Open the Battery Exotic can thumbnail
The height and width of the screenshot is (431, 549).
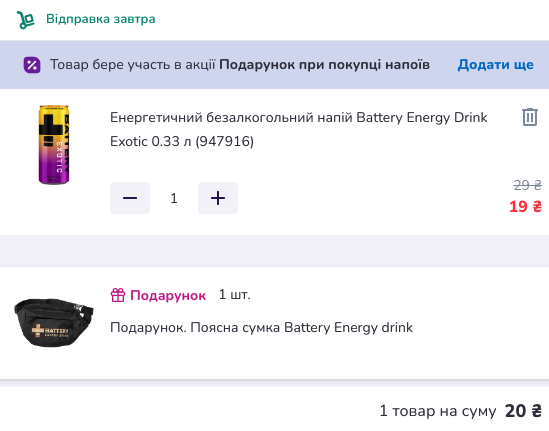(x=54, y=144)
